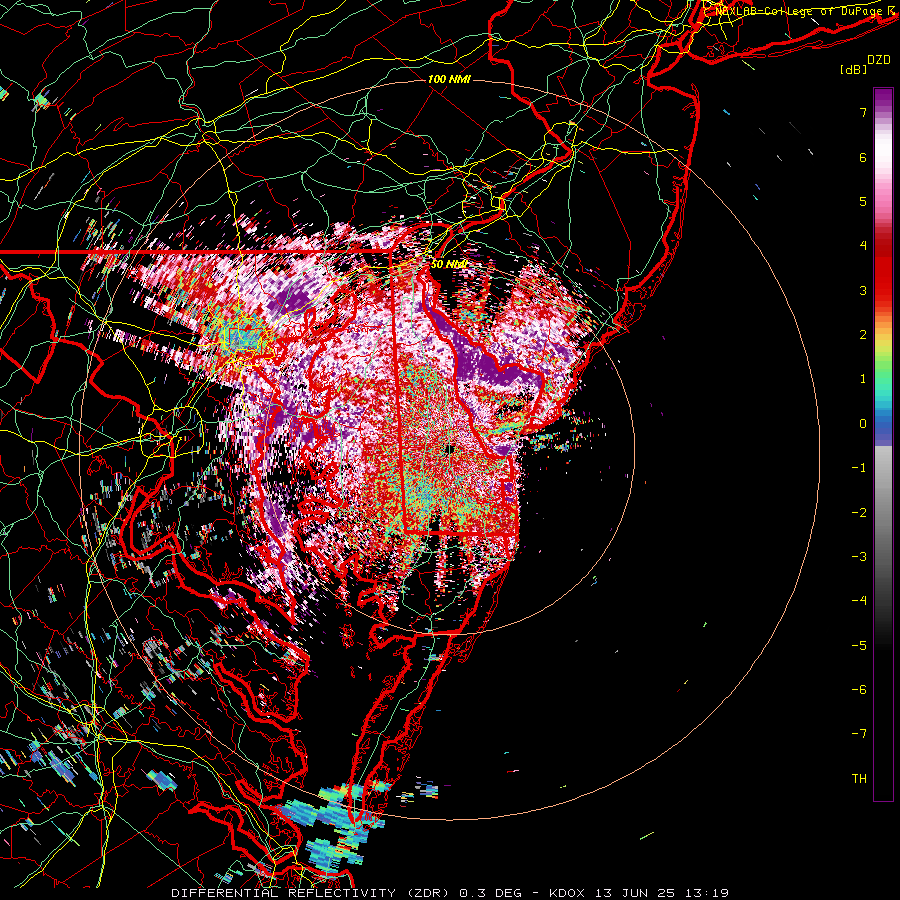Screen dimensions: 900x900
Task: Click the "50 NMI" range ring label
Action: click(x=448, y=264)
